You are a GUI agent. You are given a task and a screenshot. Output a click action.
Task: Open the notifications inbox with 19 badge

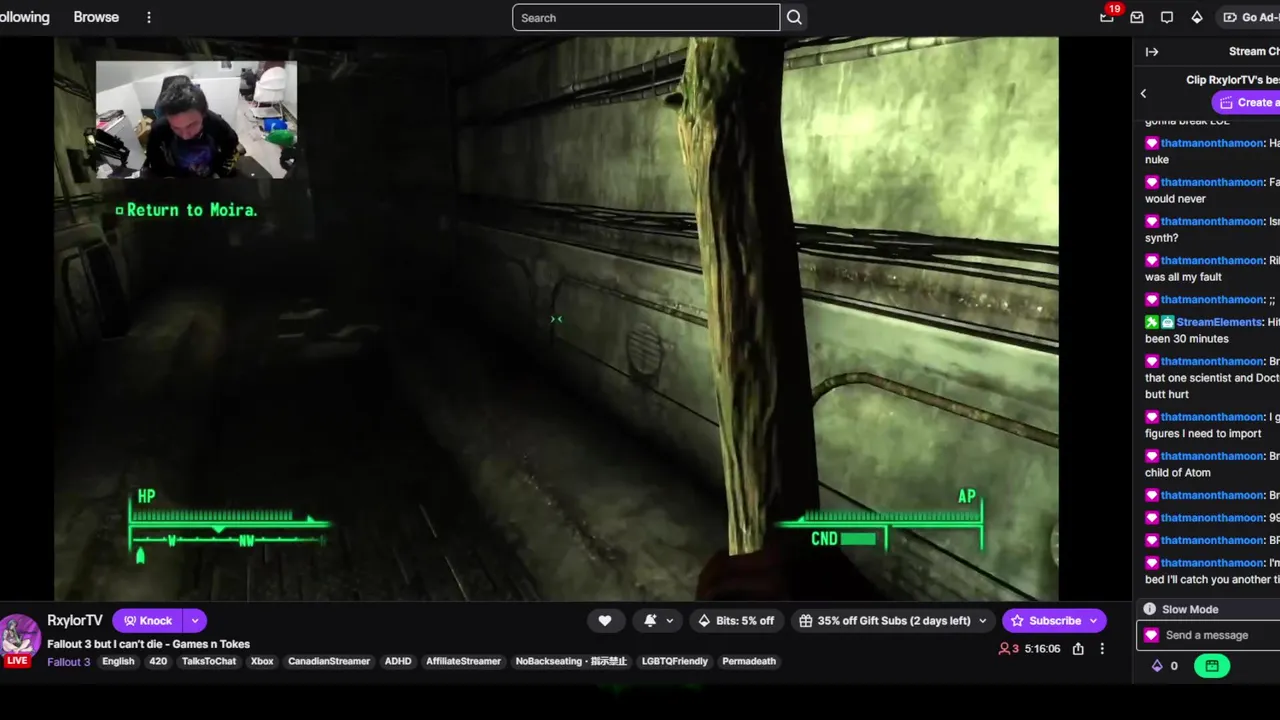pos(1107,17)
